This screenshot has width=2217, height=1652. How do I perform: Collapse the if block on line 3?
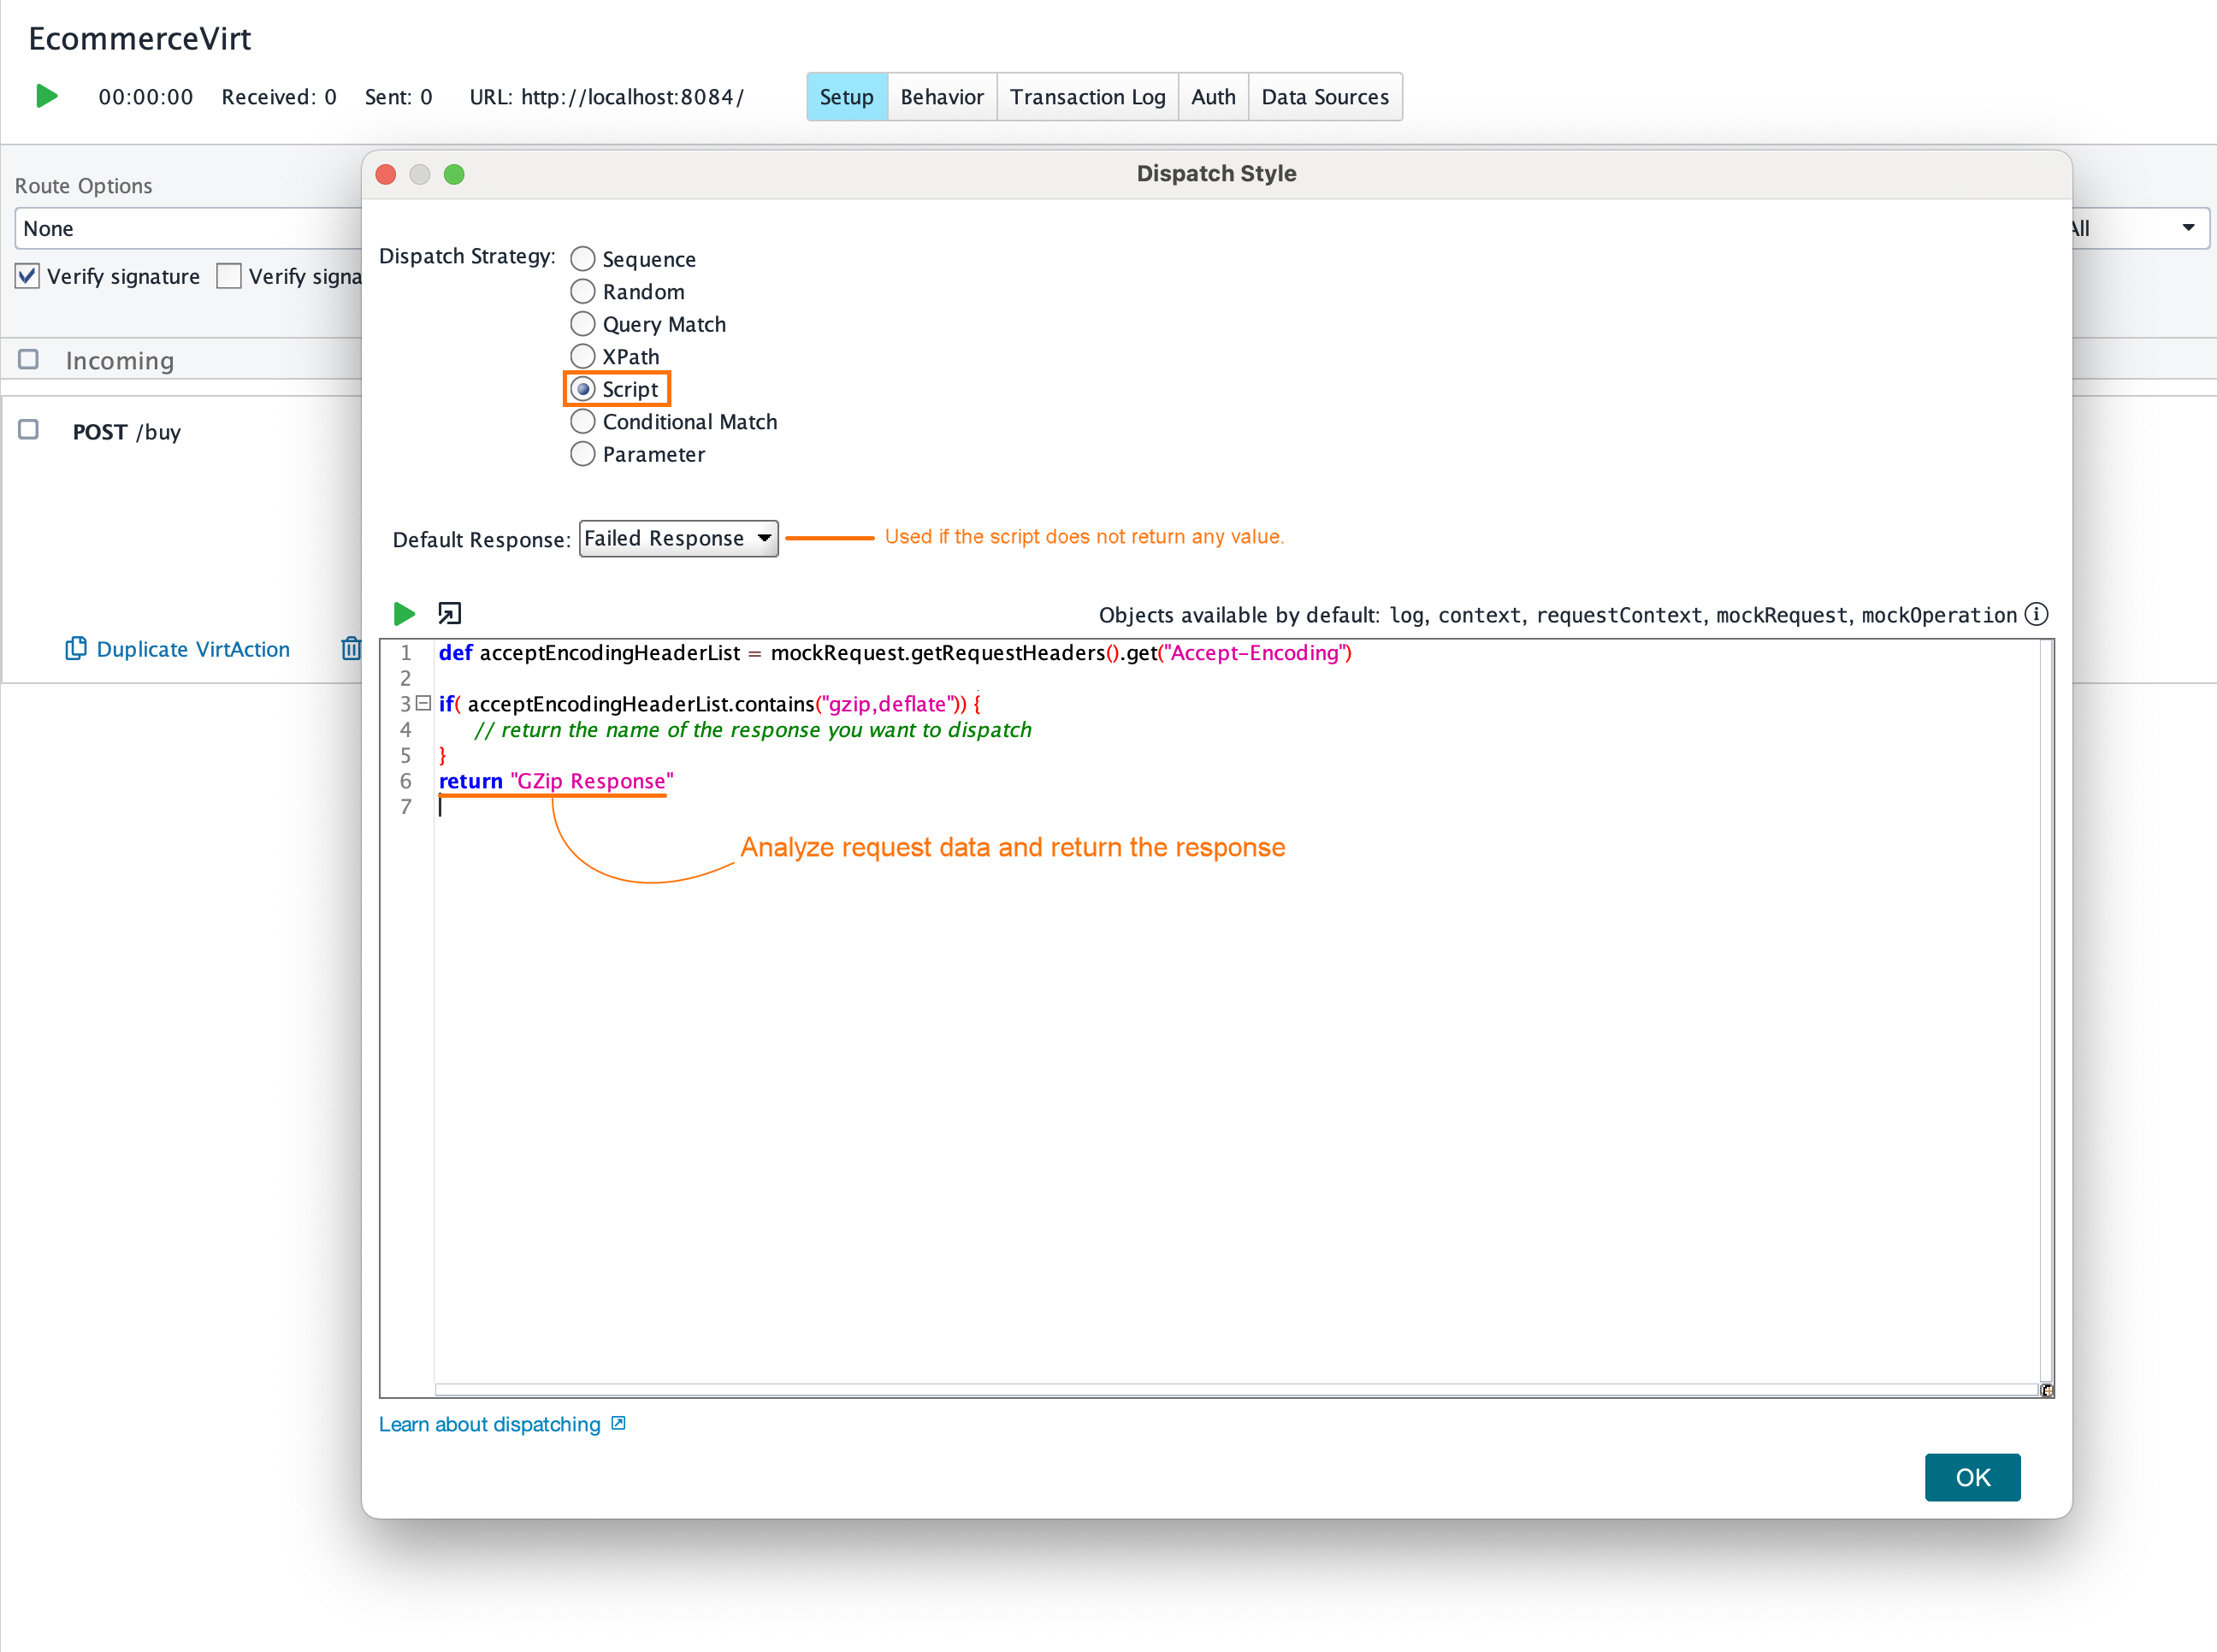pyautogui.click(x=424, y=703)
